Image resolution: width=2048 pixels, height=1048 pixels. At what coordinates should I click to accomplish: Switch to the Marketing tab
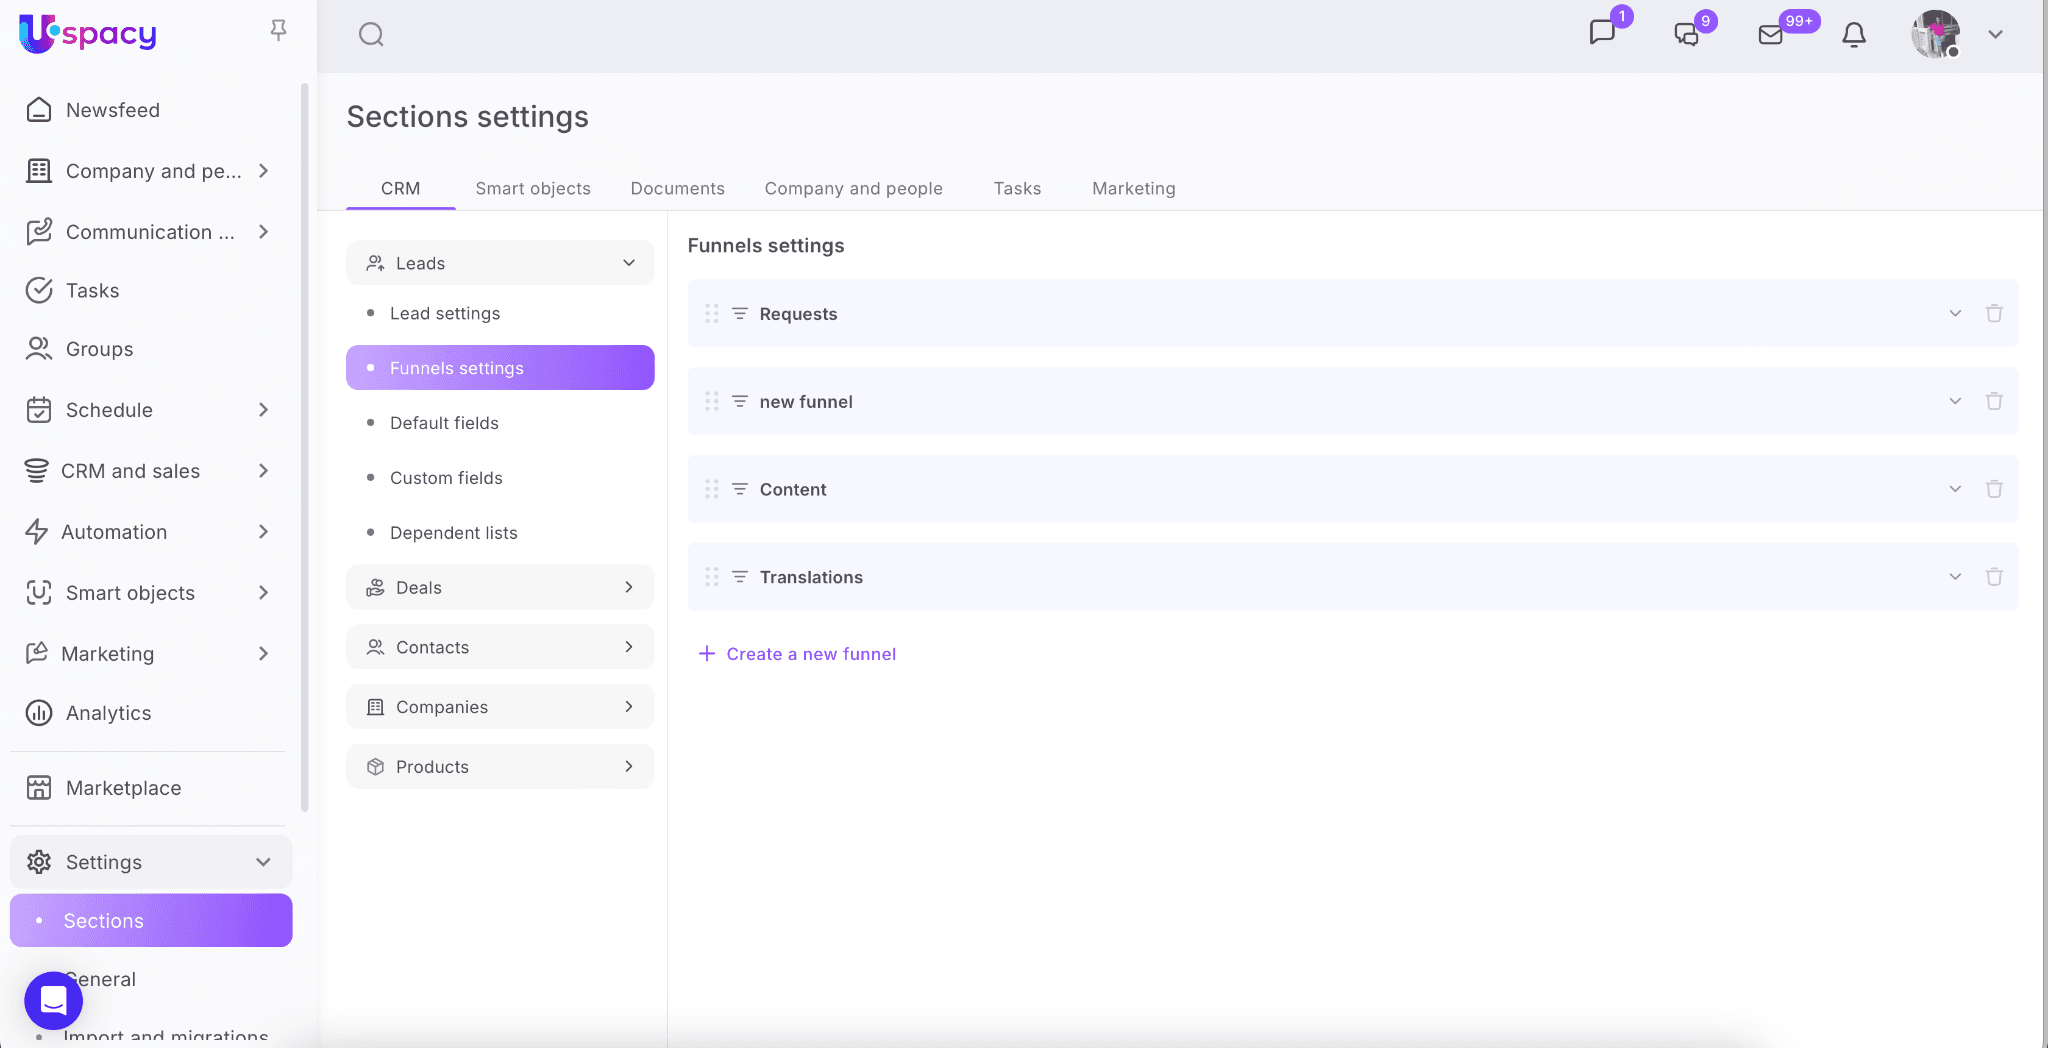1133,189
